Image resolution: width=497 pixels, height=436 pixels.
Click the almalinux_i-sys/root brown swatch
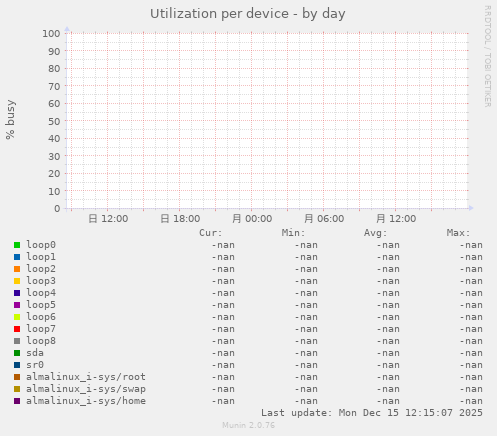pos(17,377)
